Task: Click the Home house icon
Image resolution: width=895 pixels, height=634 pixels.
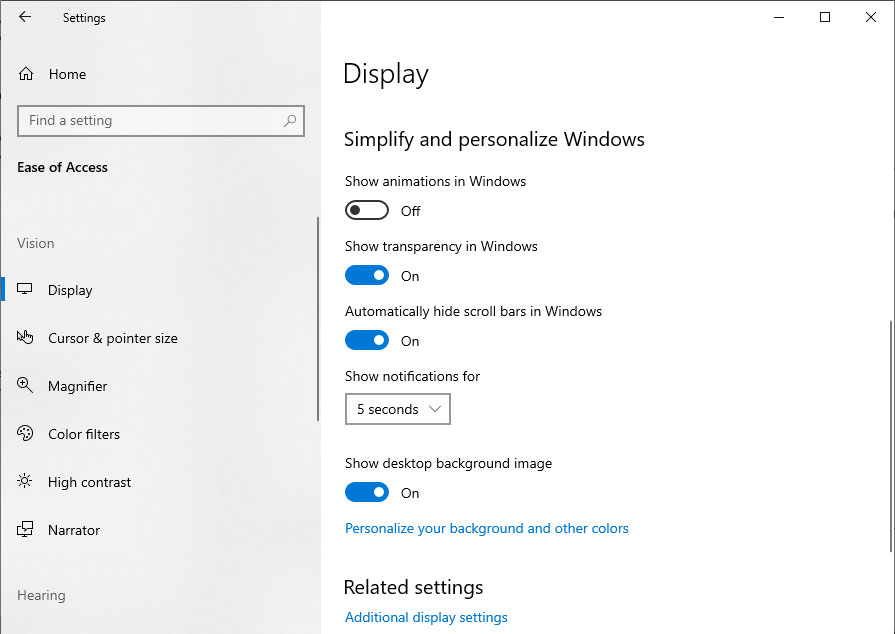Action: (x=26, y=74)
